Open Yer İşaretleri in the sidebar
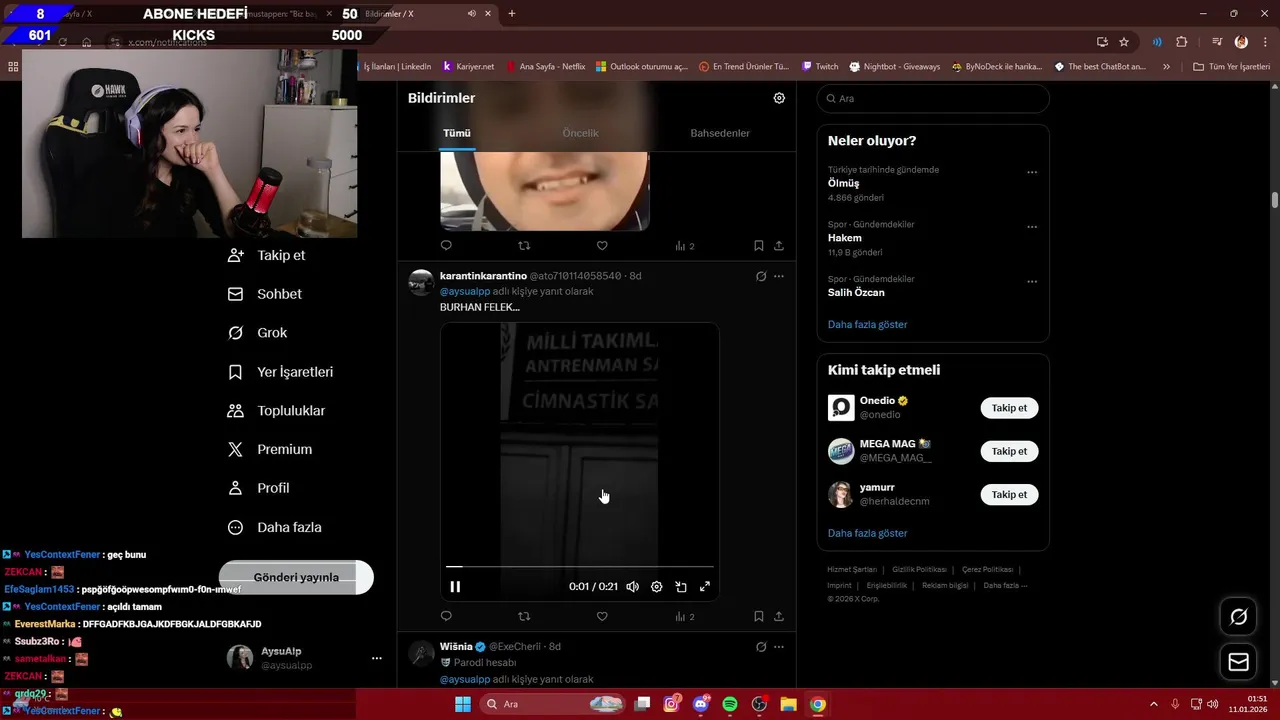1280x720 pixels. (281, 372)
